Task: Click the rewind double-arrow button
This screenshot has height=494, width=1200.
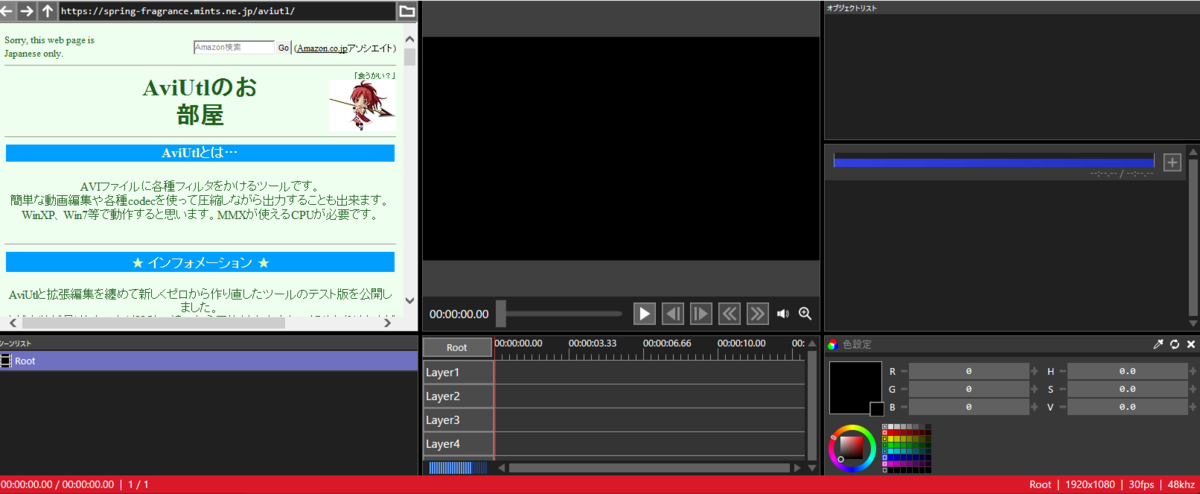Action: pyautogui.click(x=730, y=313)
